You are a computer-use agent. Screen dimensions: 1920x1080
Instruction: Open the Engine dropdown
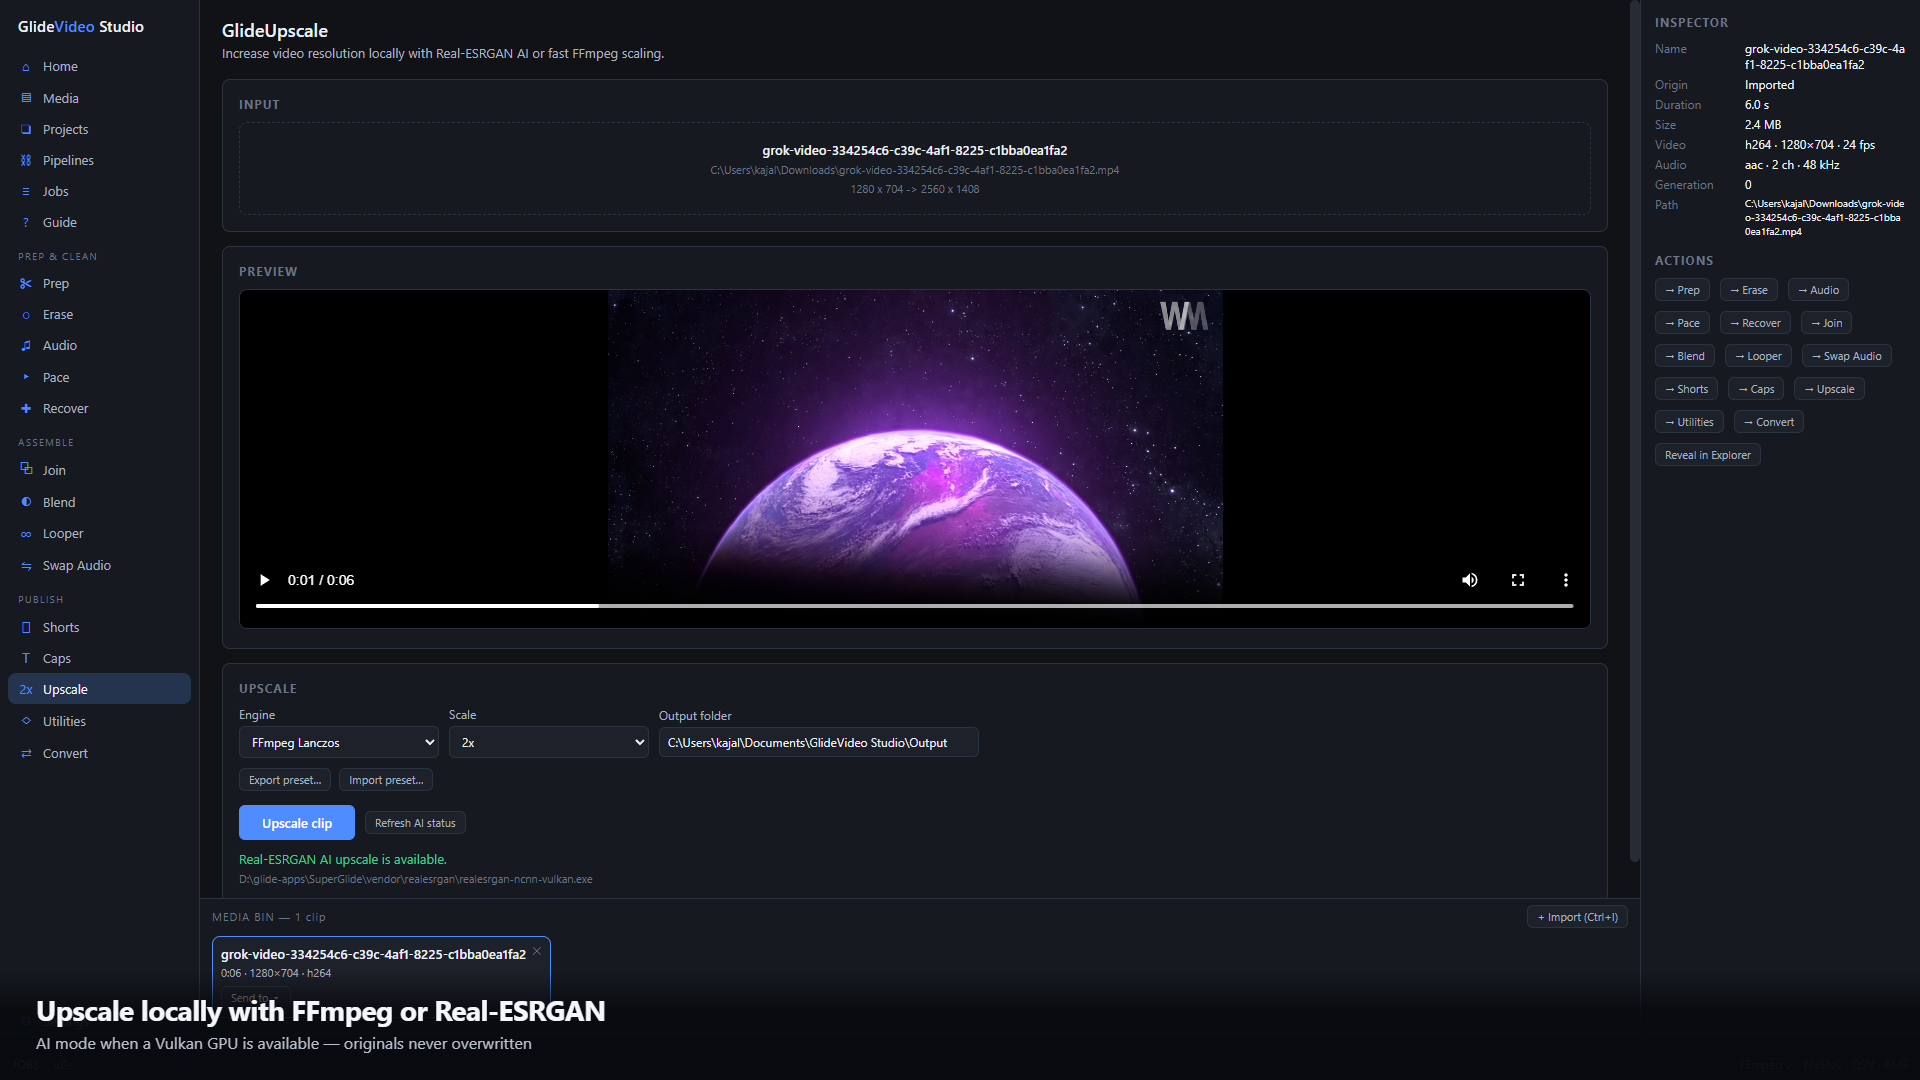pos(339,742)
